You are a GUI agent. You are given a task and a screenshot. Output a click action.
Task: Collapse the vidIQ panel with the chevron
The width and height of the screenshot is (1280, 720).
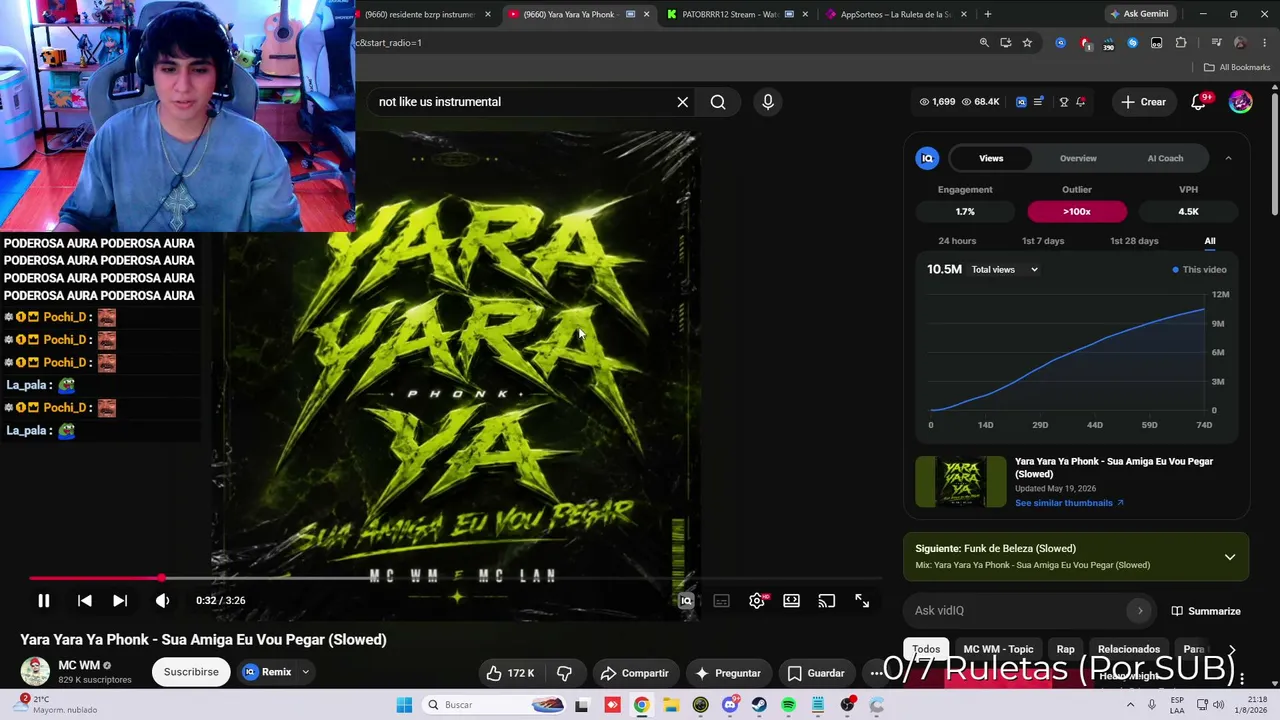[1228, 158]
